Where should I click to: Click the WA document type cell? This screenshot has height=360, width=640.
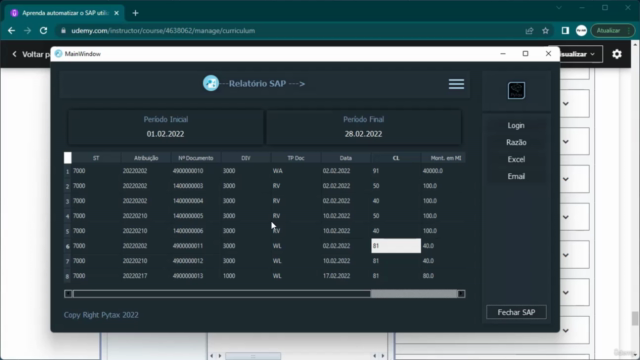point(296,171)
